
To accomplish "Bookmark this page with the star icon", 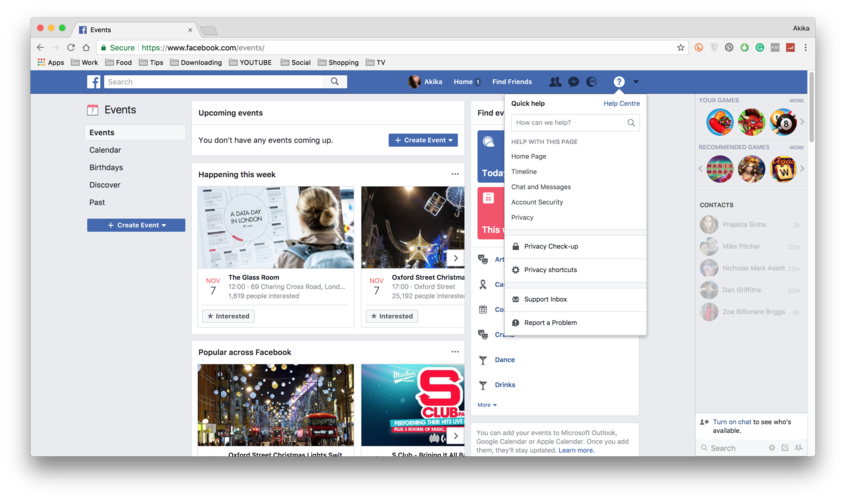I will [x=681, y=47].
